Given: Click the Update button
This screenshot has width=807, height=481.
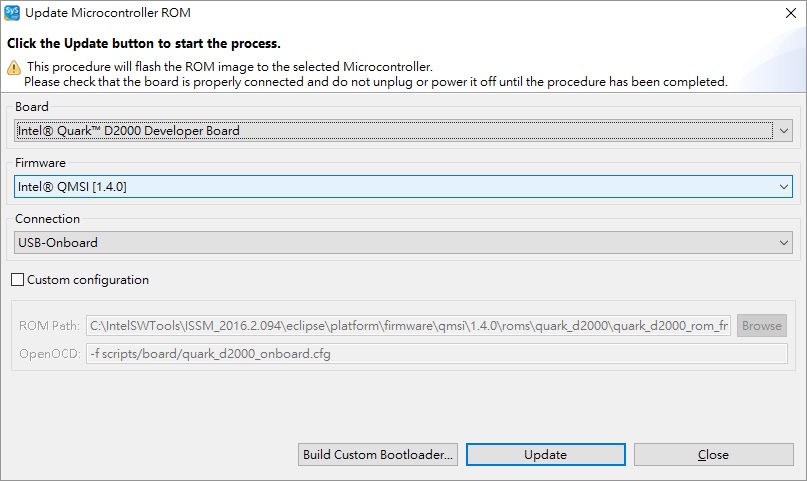Looking at the screenshot, I should click(546, 455).
